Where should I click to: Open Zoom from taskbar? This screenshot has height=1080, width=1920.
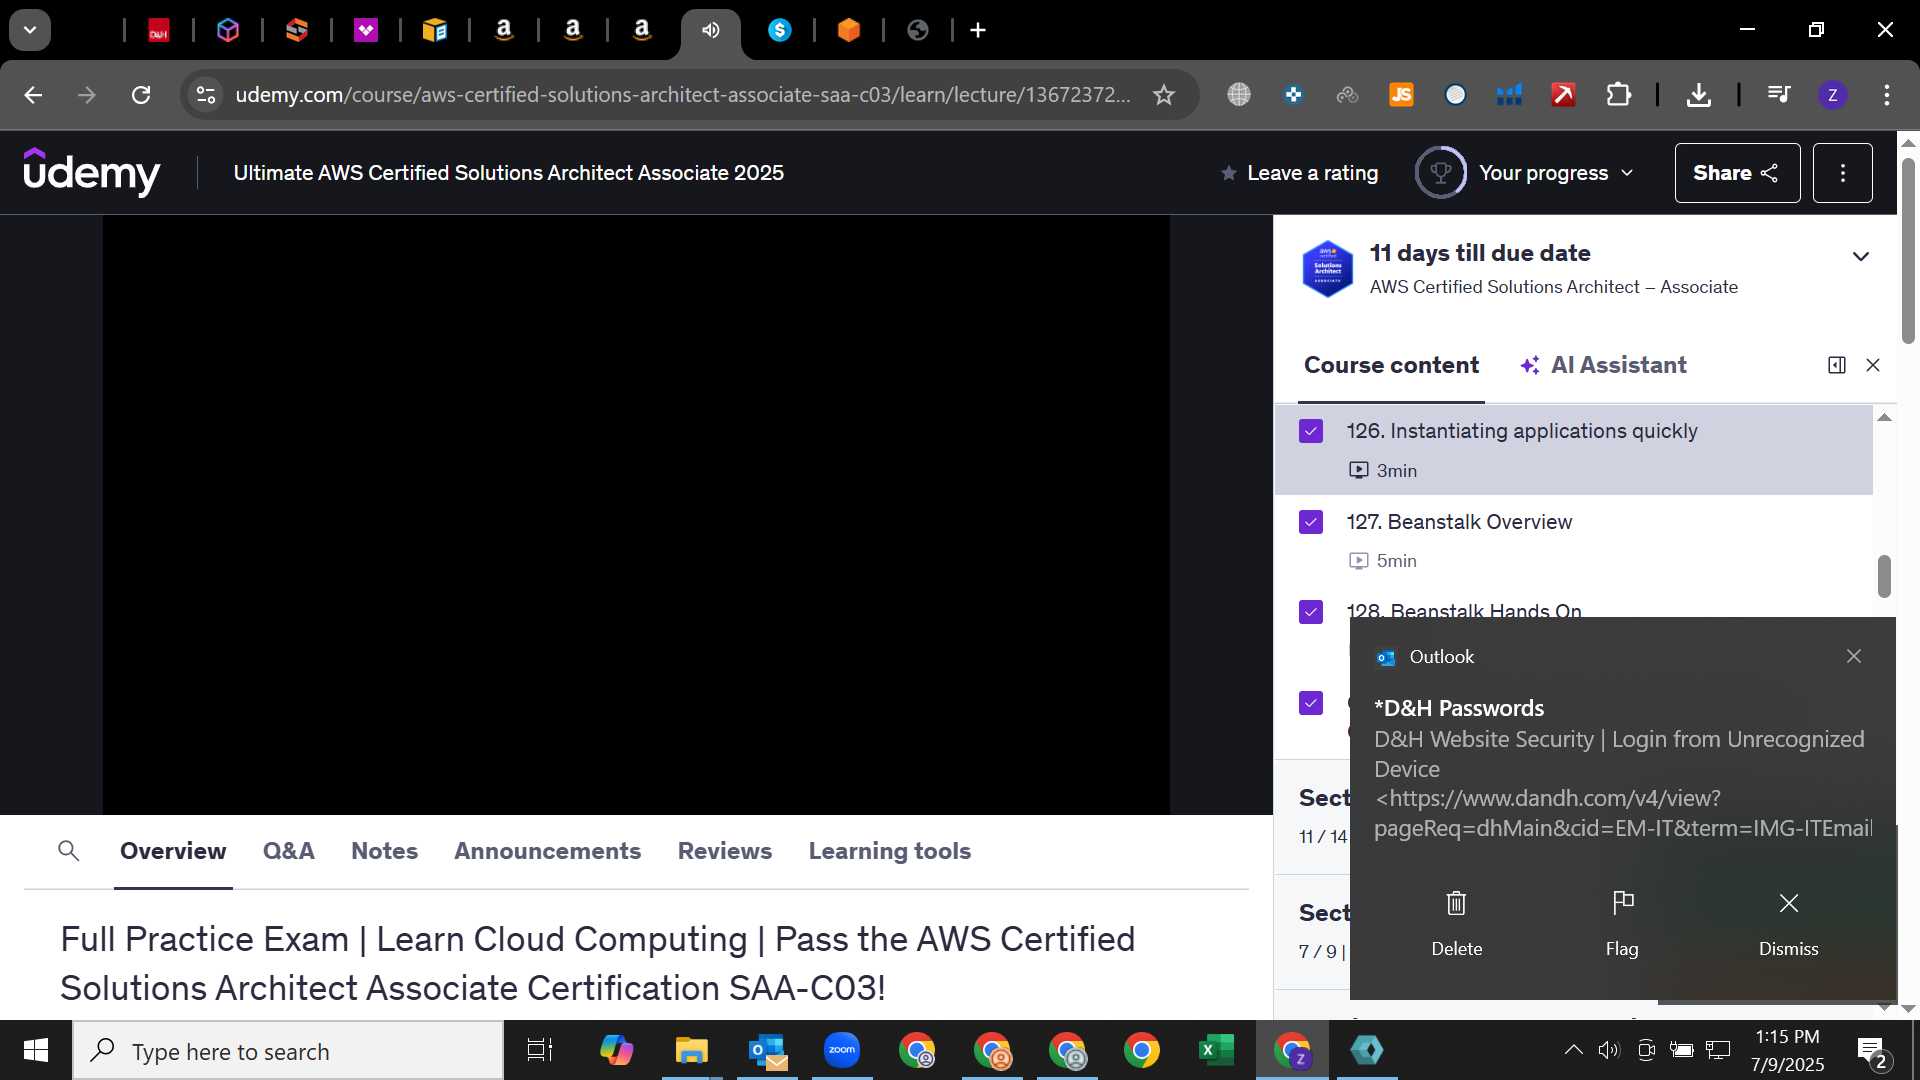pyautogui.click(x=842, y=1051)
